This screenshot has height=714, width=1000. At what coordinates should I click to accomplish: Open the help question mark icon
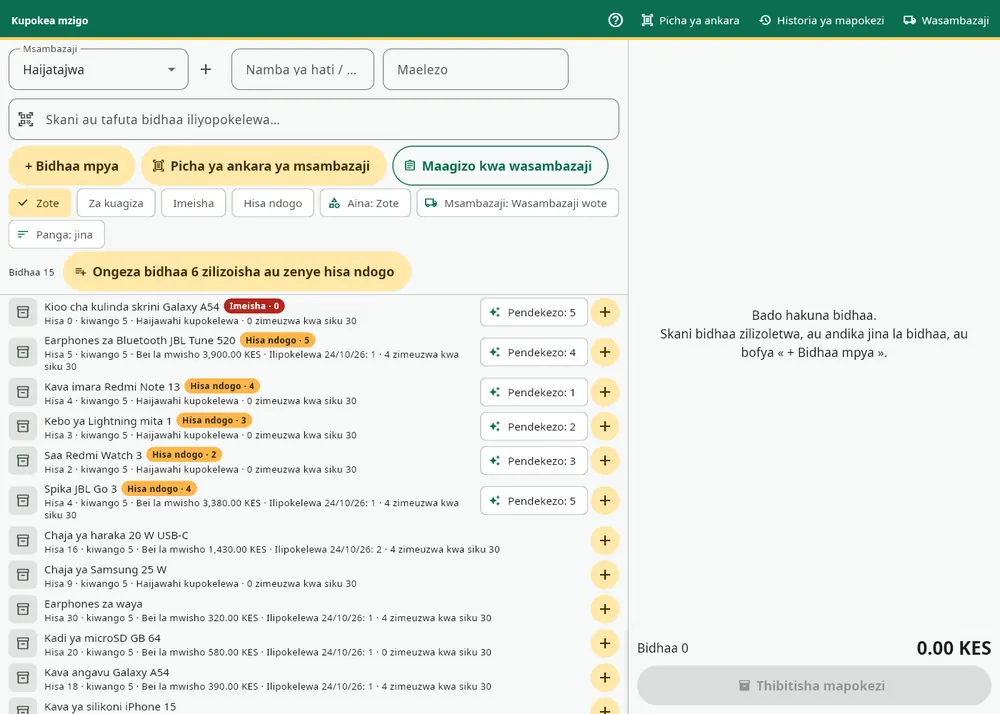click(615, 20)
